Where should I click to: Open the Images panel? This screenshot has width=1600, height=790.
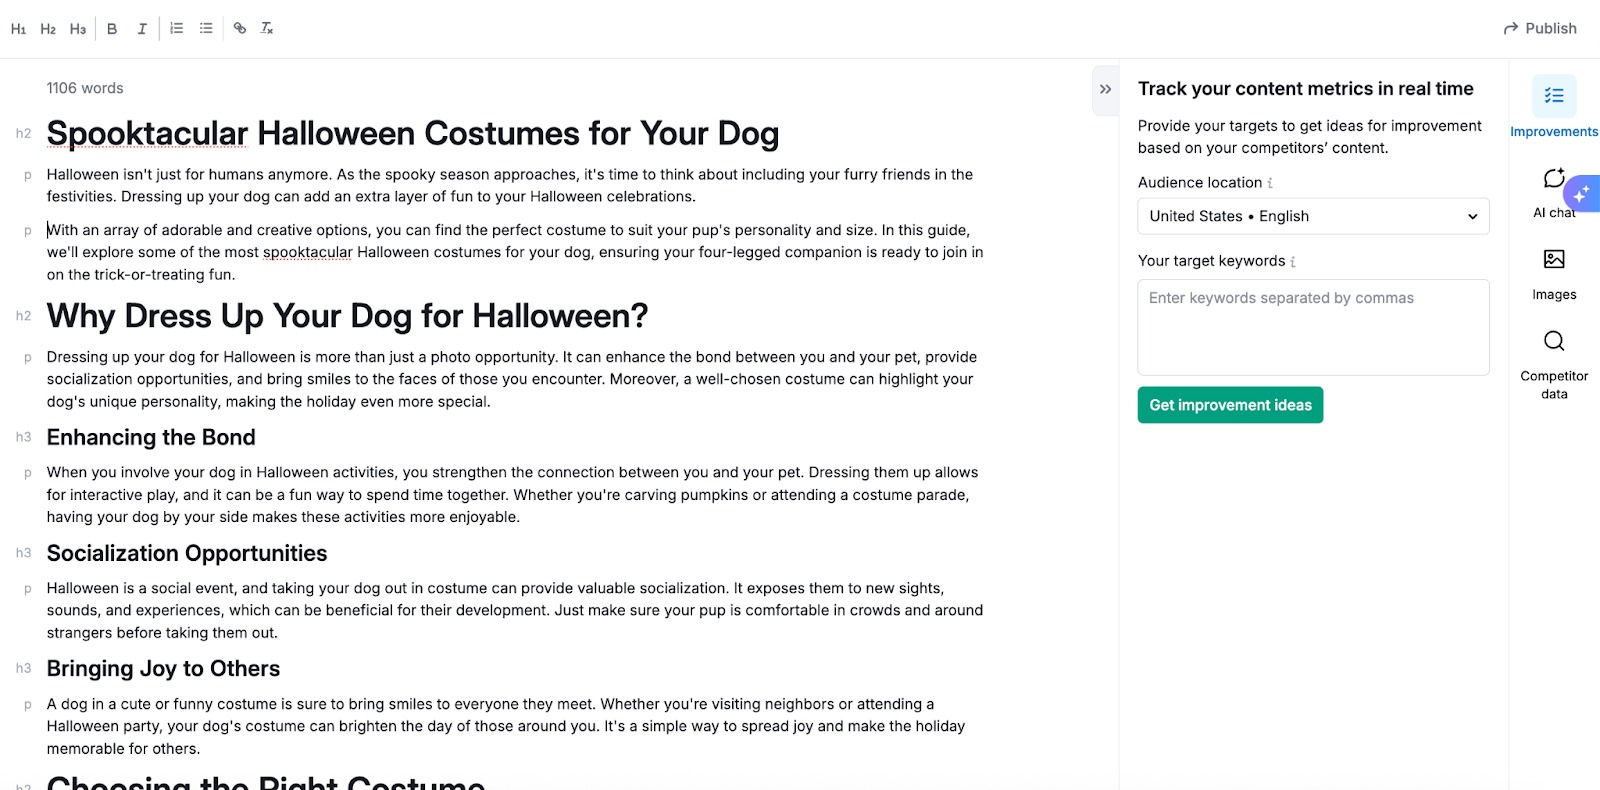point(1553,273)
